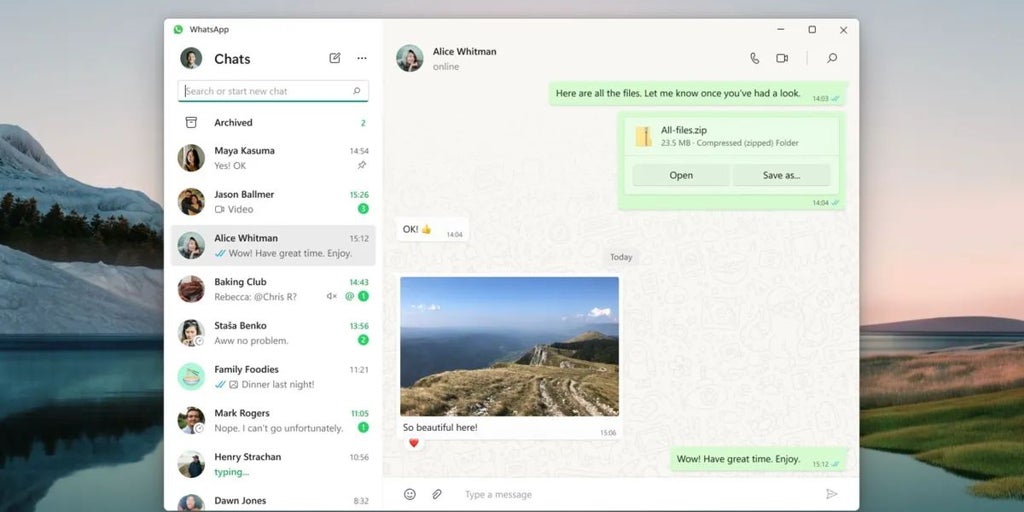The width and height of the screenshot is (1024, 512).
Task: Click Save as... for the zip file
Action: (x=781, y=175)
